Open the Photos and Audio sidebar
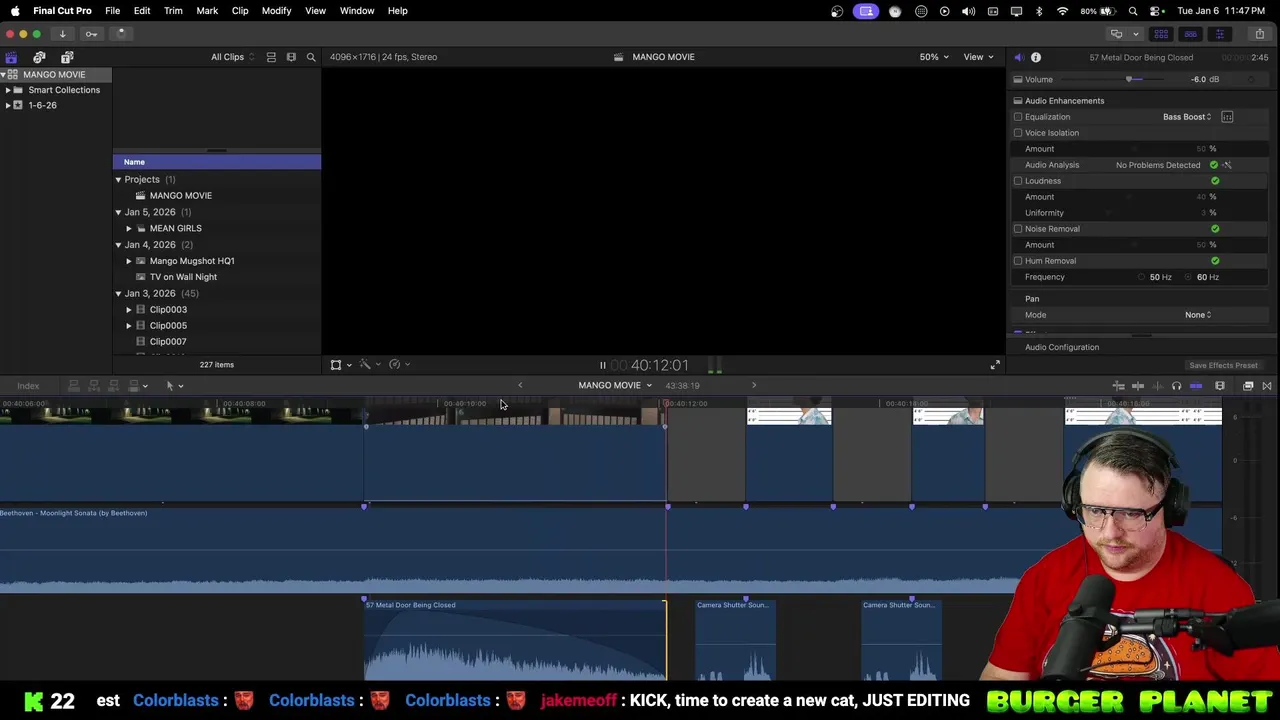 (x=39, y=57)
